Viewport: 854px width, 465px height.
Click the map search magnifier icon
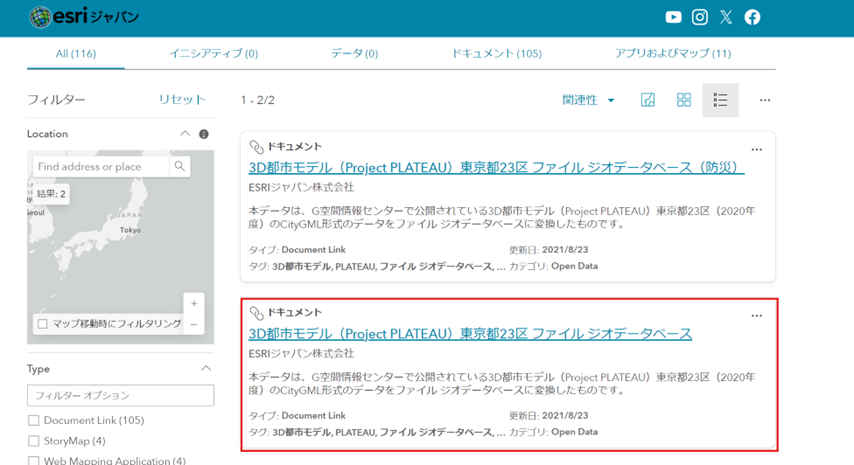tap(180, 166)
